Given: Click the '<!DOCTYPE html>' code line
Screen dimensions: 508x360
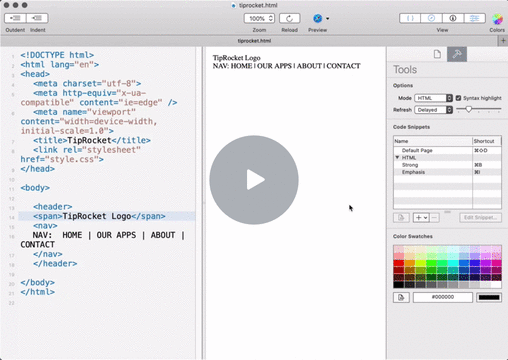Looking at the screenshot, I should [57, 55].
